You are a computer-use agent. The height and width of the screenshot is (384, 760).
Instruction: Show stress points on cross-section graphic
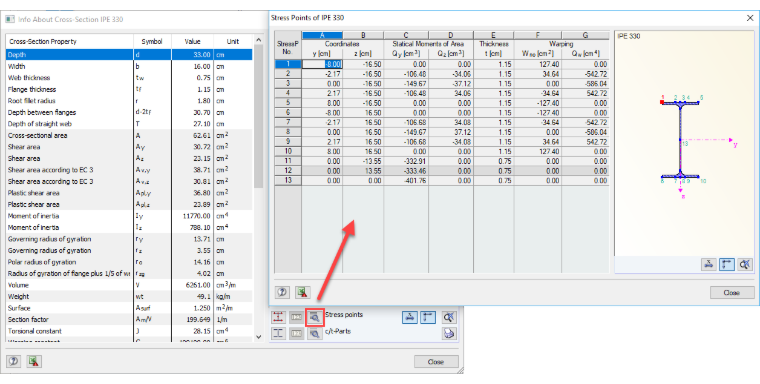click(278, 317)
